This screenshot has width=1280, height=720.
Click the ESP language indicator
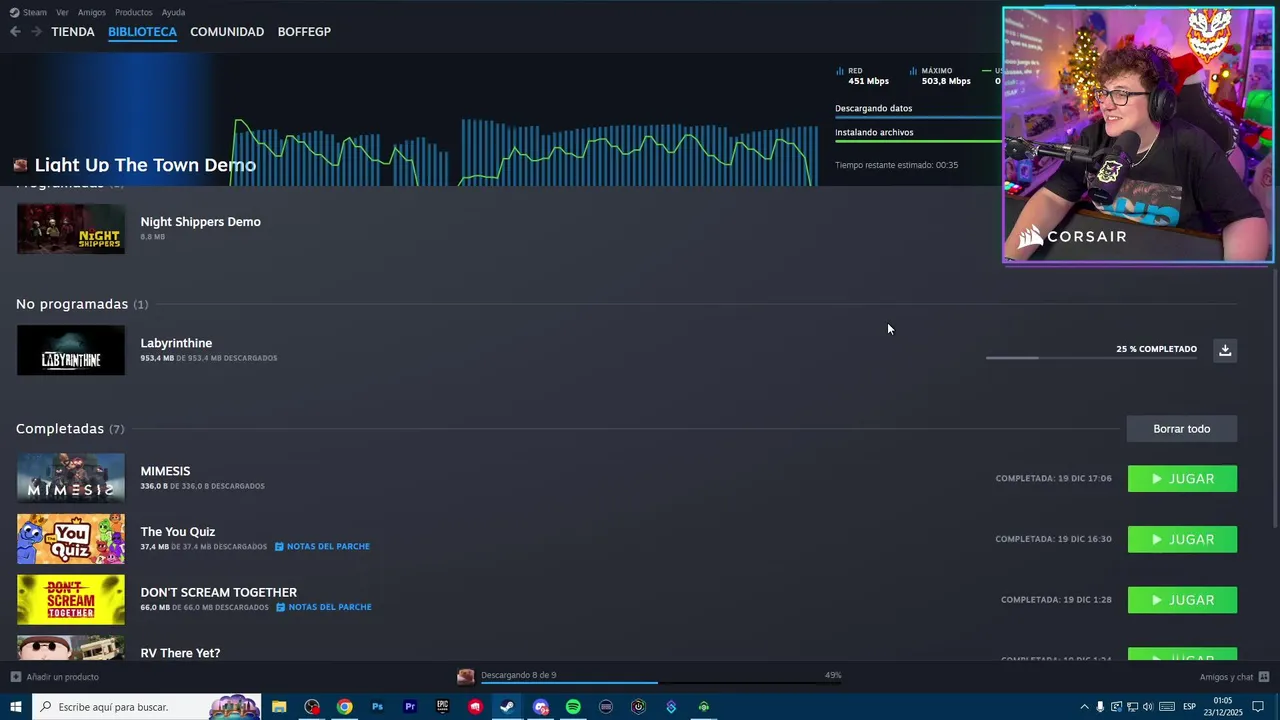pyautogui.click(x=1189, y=707)
